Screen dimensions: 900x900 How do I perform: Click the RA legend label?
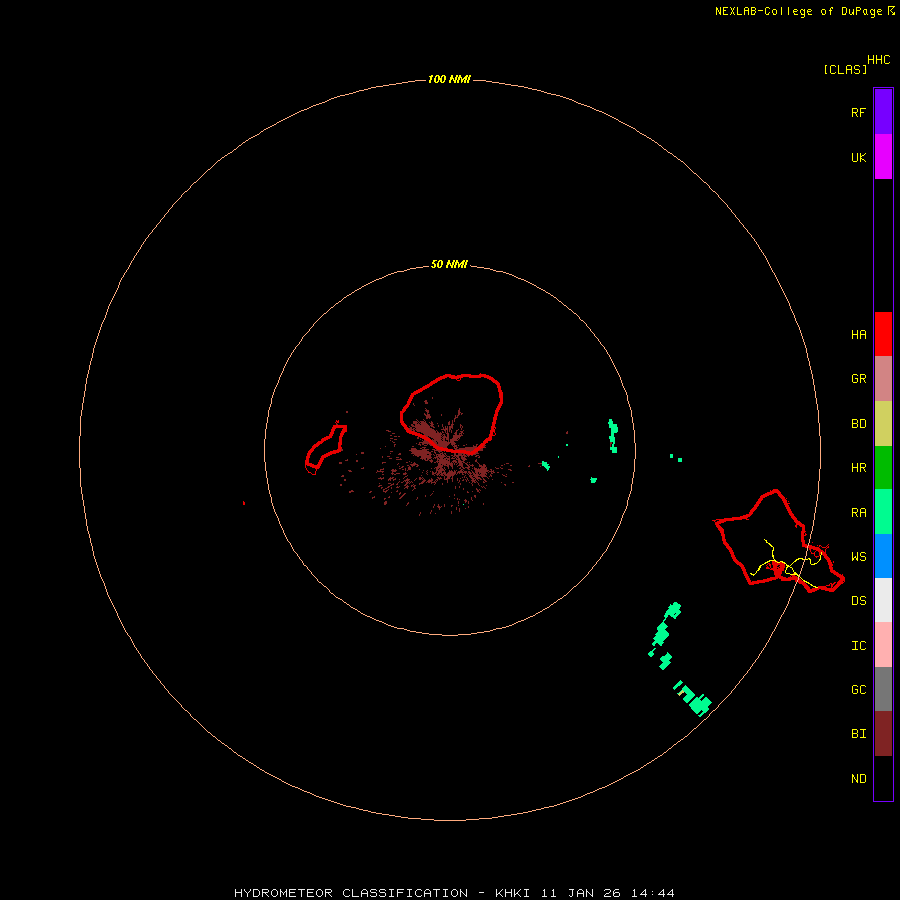coord(858,513)
